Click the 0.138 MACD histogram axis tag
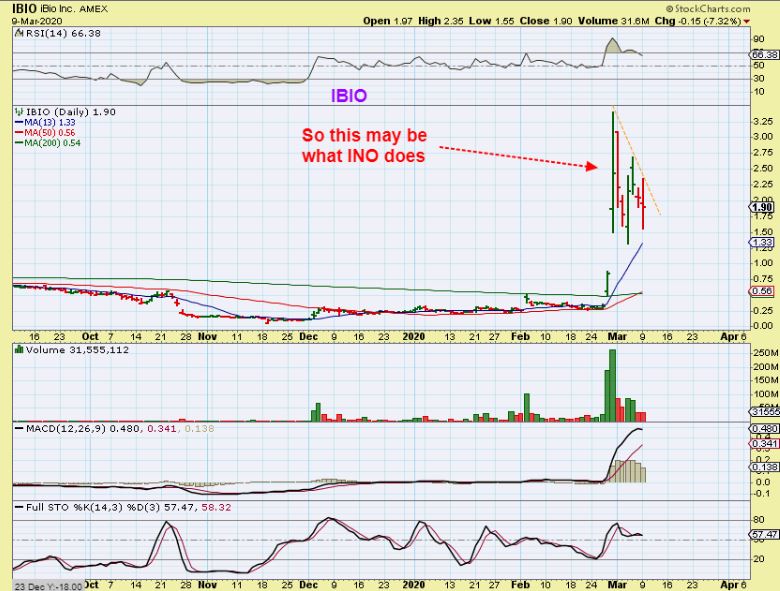780x591 pixels. click(x=764, y=467)
